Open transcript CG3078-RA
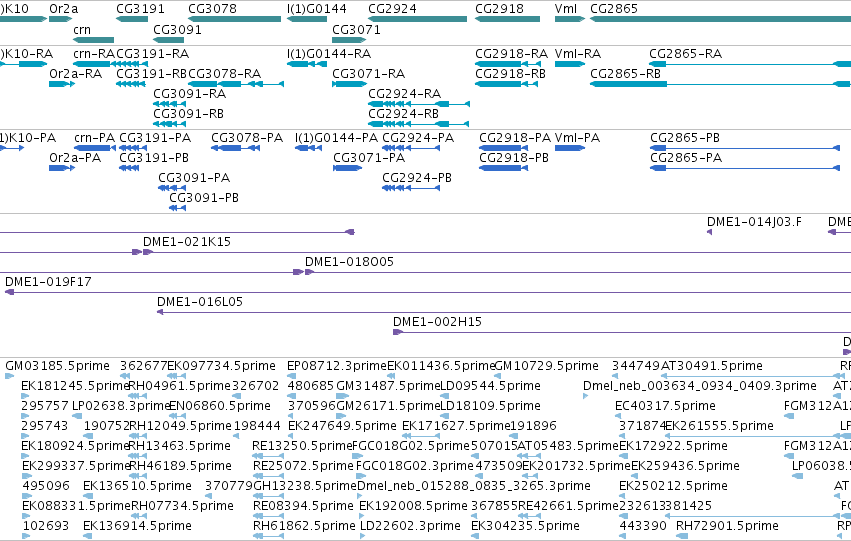 click(x=225, y=74)
